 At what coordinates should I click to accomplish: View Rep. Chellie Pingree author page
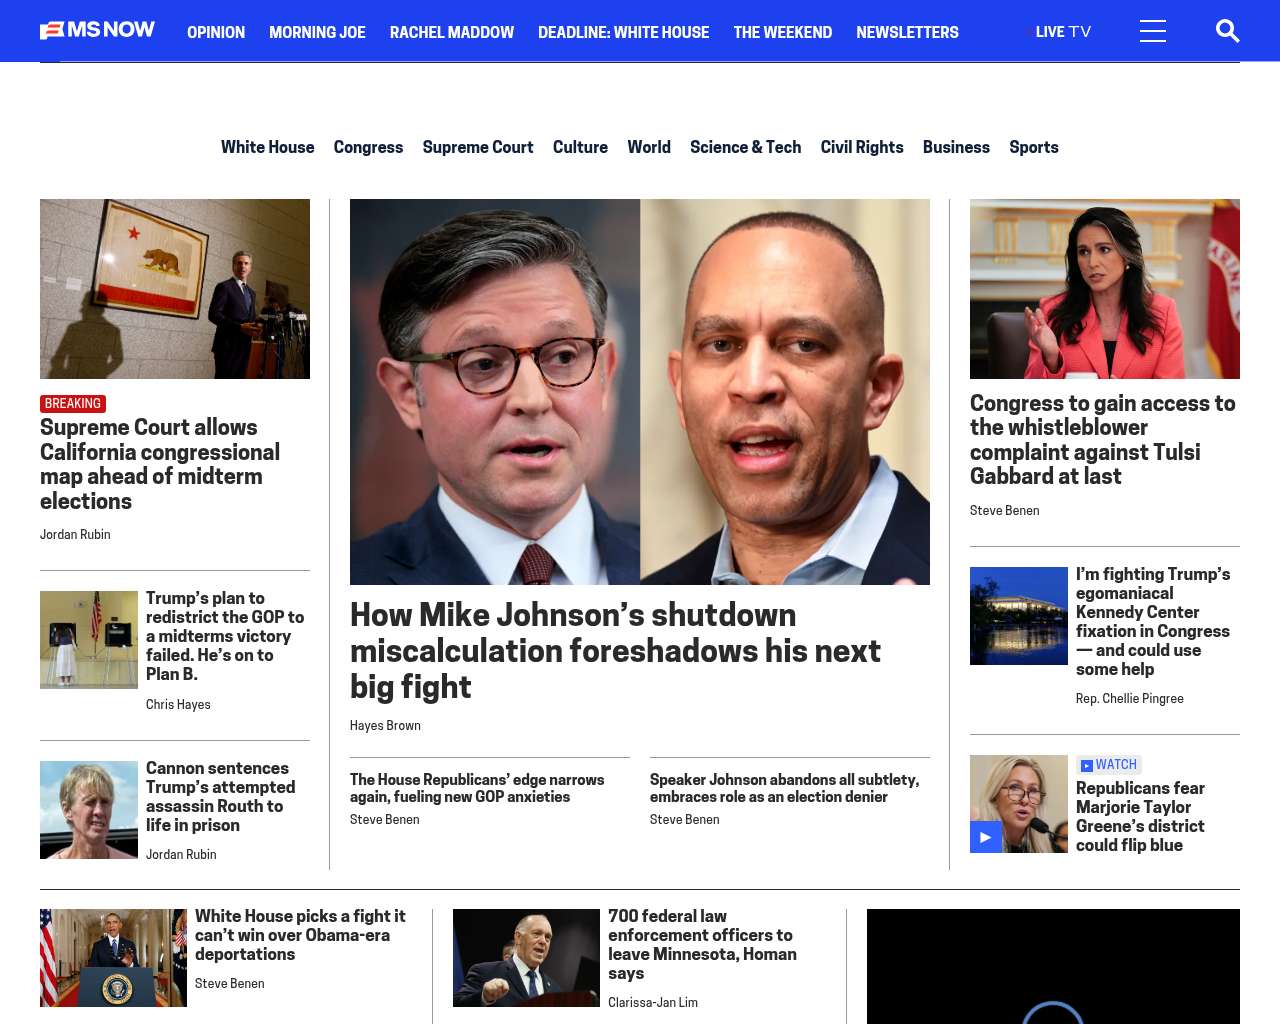[1130, 698]
